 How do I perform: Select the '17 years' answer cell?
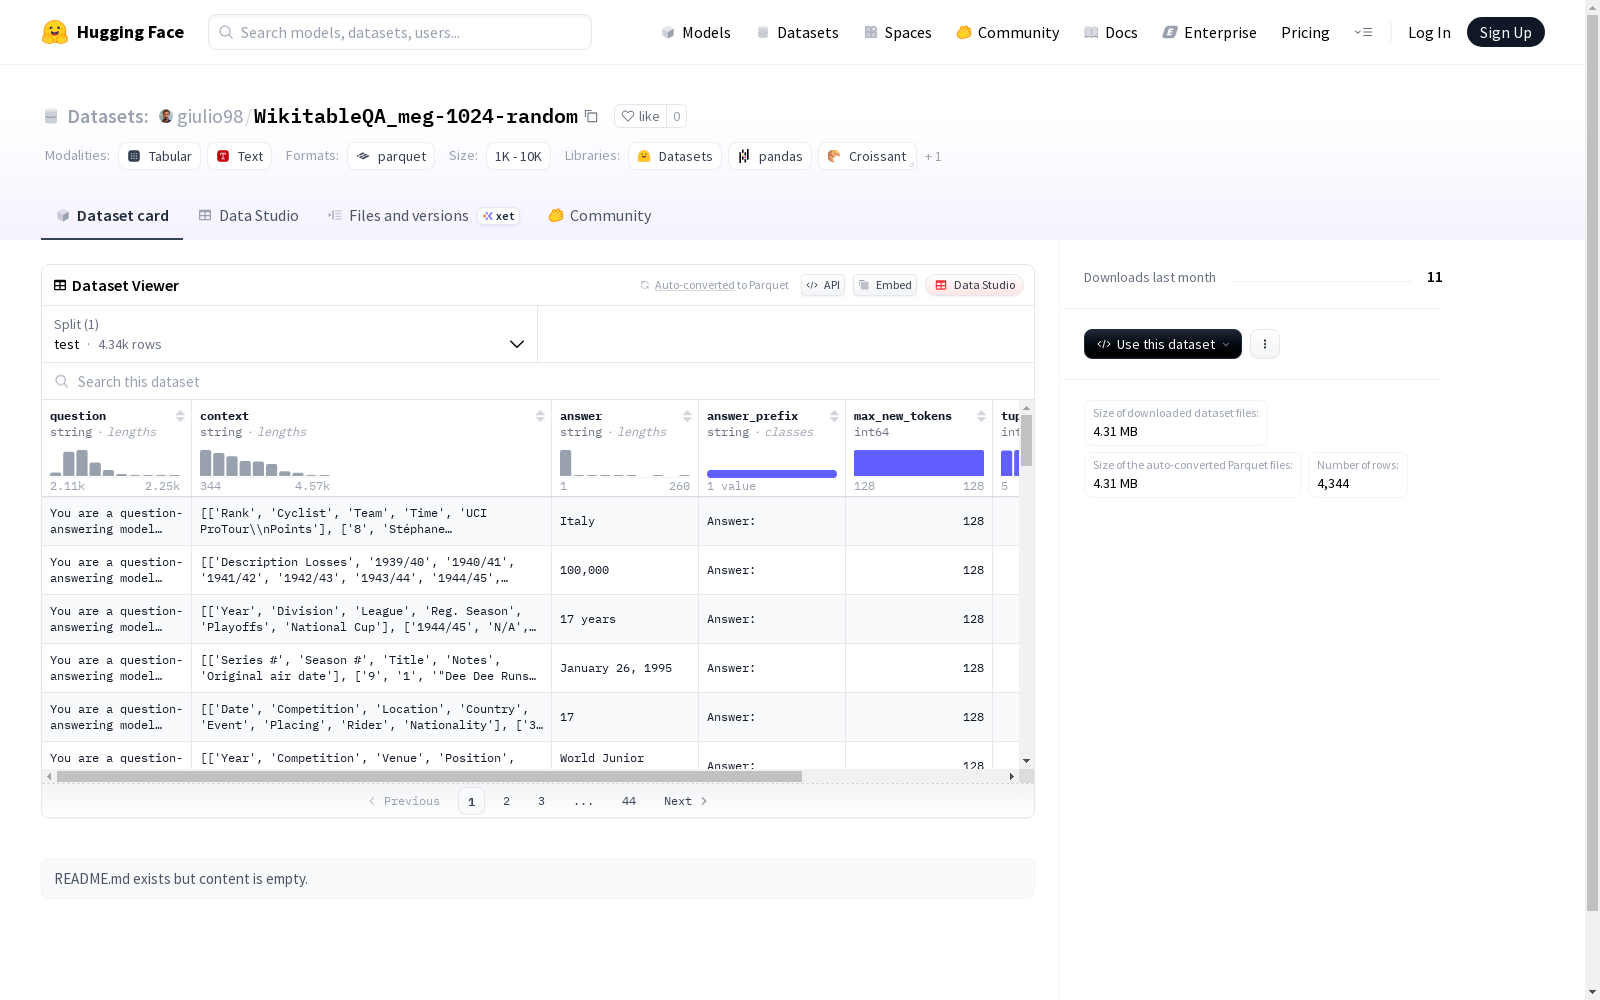[625, 619]
